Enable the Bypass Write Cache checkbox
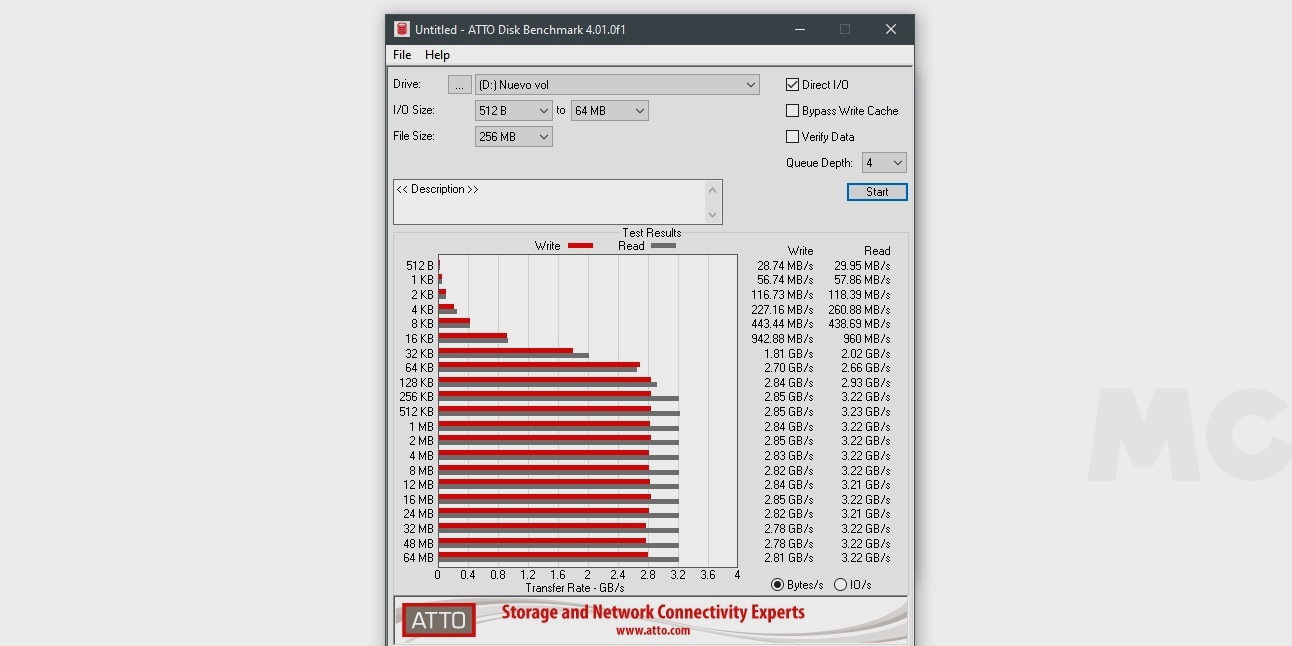The width and height of the screenshot is (1292, 646). [793, 111]
